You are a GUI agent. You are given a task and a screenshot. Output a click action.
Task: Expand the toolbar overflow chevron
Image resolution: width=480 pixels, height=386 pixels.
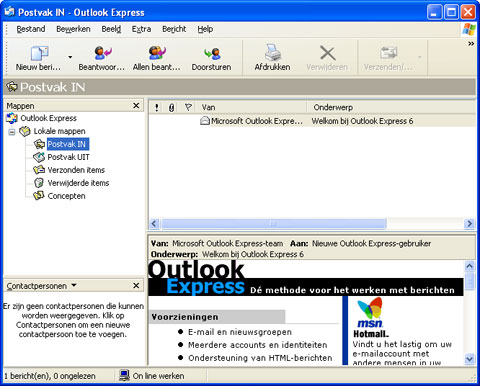[x=471, y=44]
